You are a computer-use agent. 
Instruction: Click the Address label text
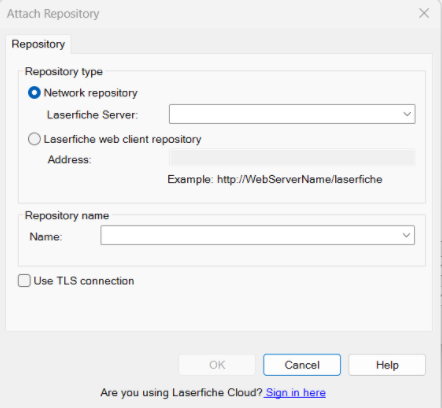[x=69, y=159]
